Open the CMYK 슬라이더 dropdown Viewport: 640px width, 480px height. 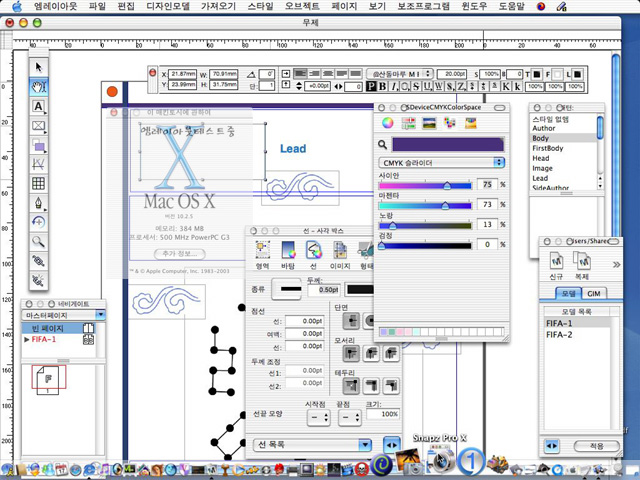[x=441, y=162]
